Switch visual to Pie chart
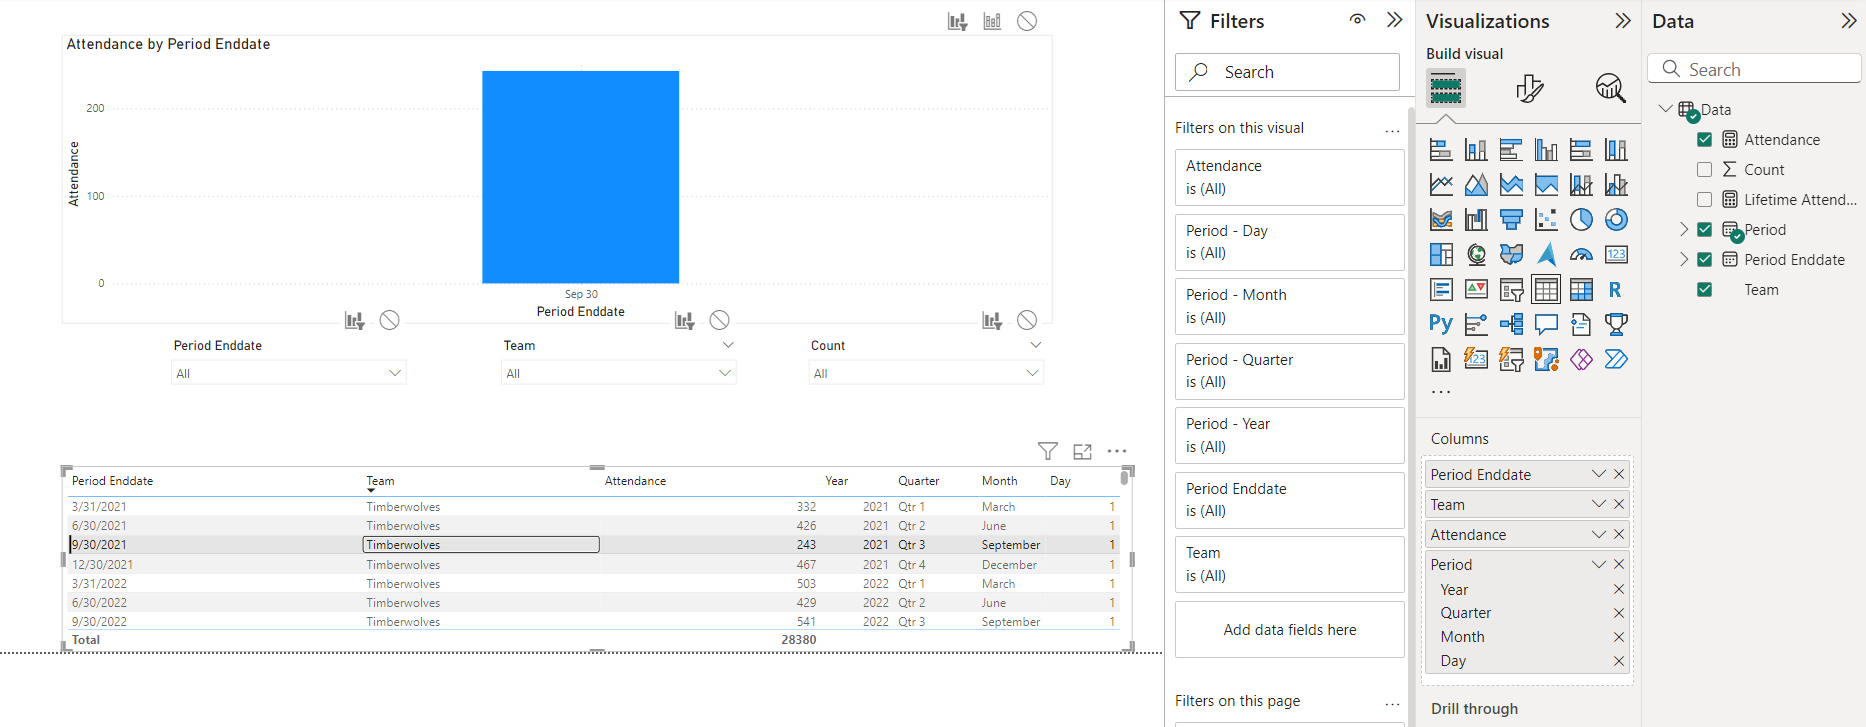The width and height of the screenshot is (1866, 727). [x=1581, y=220]
